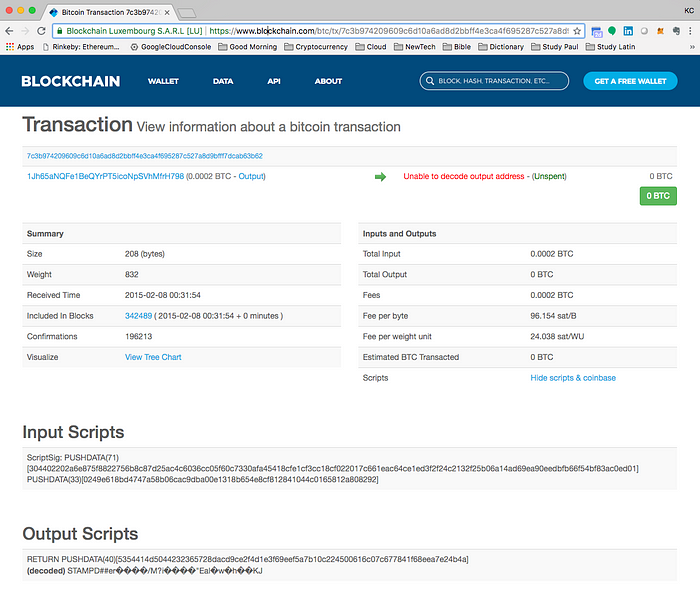
Task: Click the decoded STAMPD output script text
Action: pyautogui.click(x=145, y=571)
